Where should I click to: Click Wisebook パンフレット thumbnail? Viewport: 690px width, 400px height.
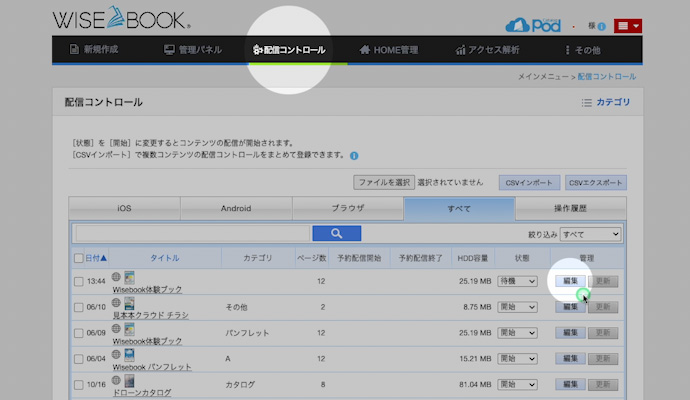(x=129, y=355)
